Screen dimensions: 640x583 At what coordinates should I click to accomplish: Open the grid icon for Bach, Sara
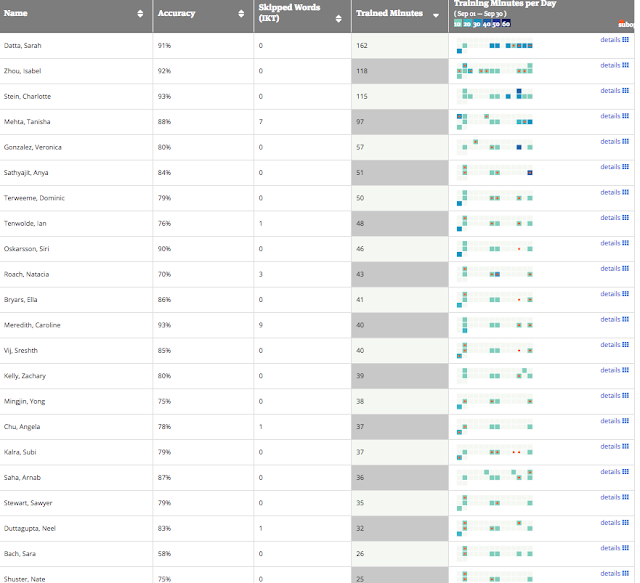pyautogui.click(x=625, y=548)
